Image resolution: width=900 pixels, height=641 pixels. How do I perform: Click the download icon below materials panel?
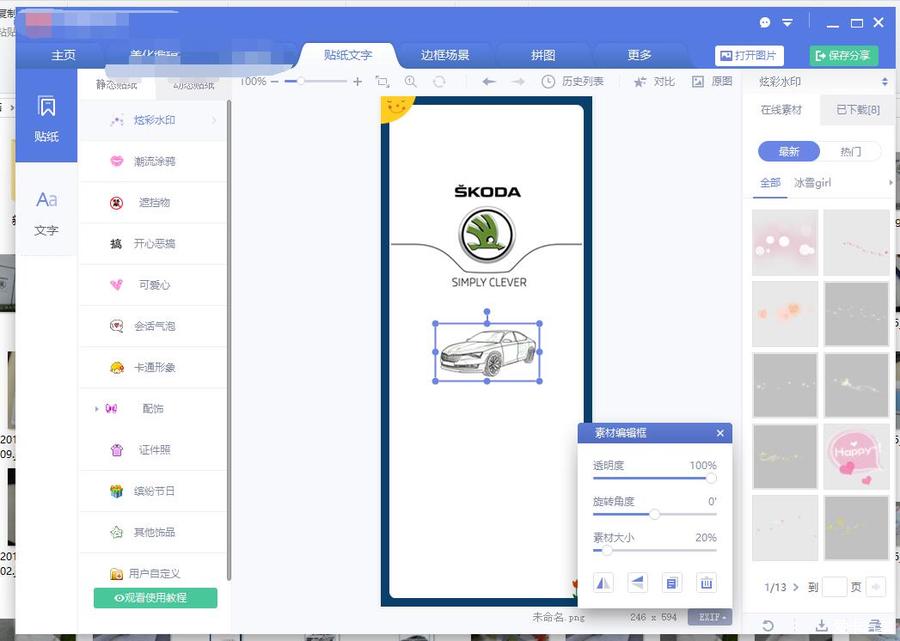point(821,625)
